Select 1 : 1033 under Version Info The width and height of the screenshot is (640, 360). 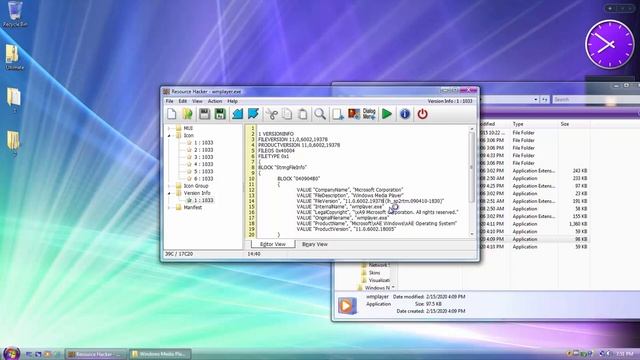(x=200, y=200)
